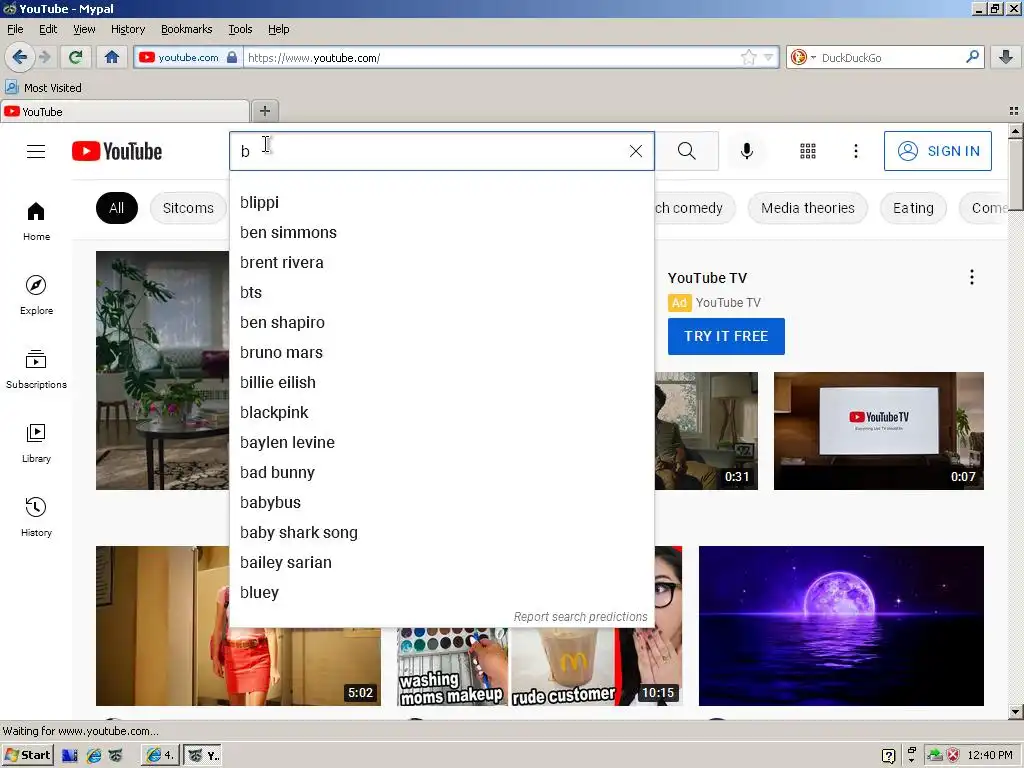Click Report search predictions link
The height and width of the screenshot is (768, 1024).
tap(580, 616)
